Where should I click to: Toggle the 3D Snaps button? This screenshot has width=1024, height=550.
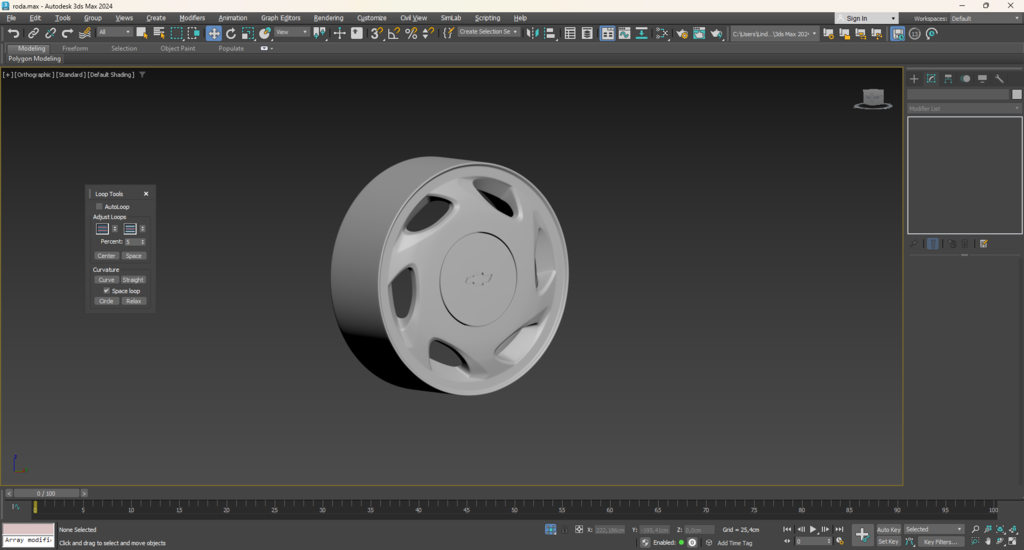tap(376, 33)
